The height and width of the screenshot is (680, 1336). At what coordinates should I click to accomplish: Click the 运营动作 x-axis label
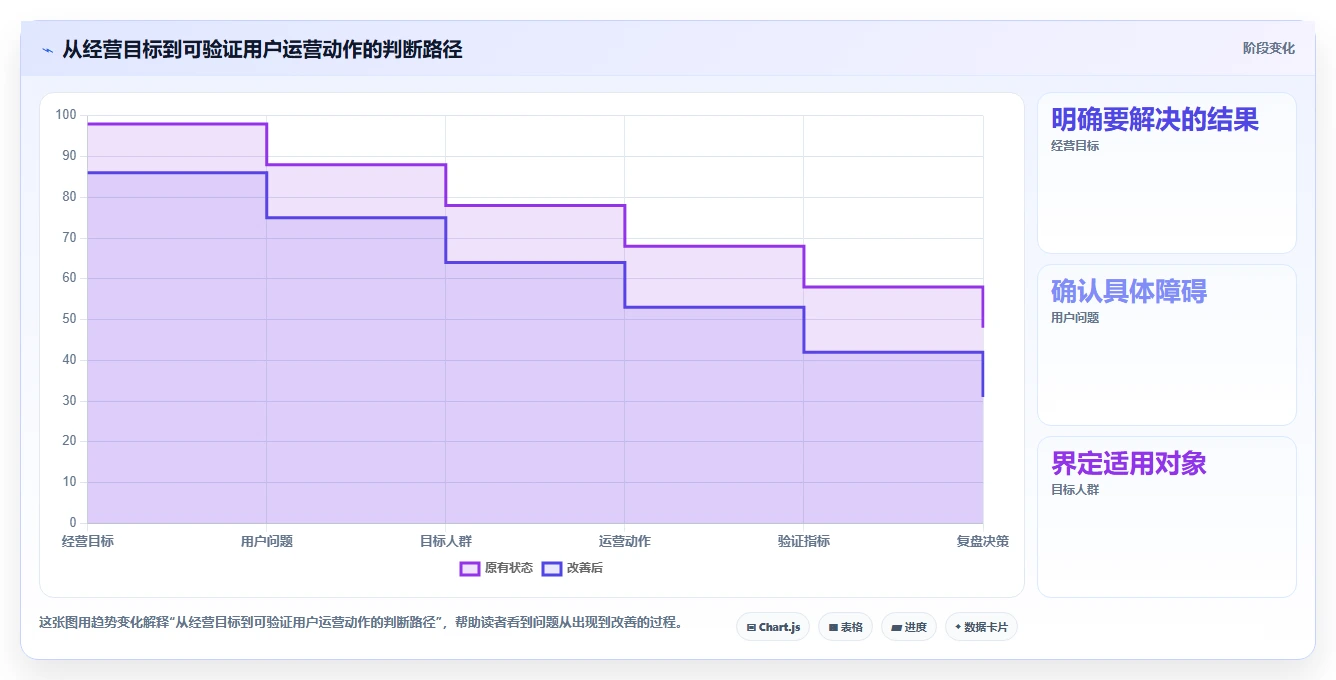[624, 541]
